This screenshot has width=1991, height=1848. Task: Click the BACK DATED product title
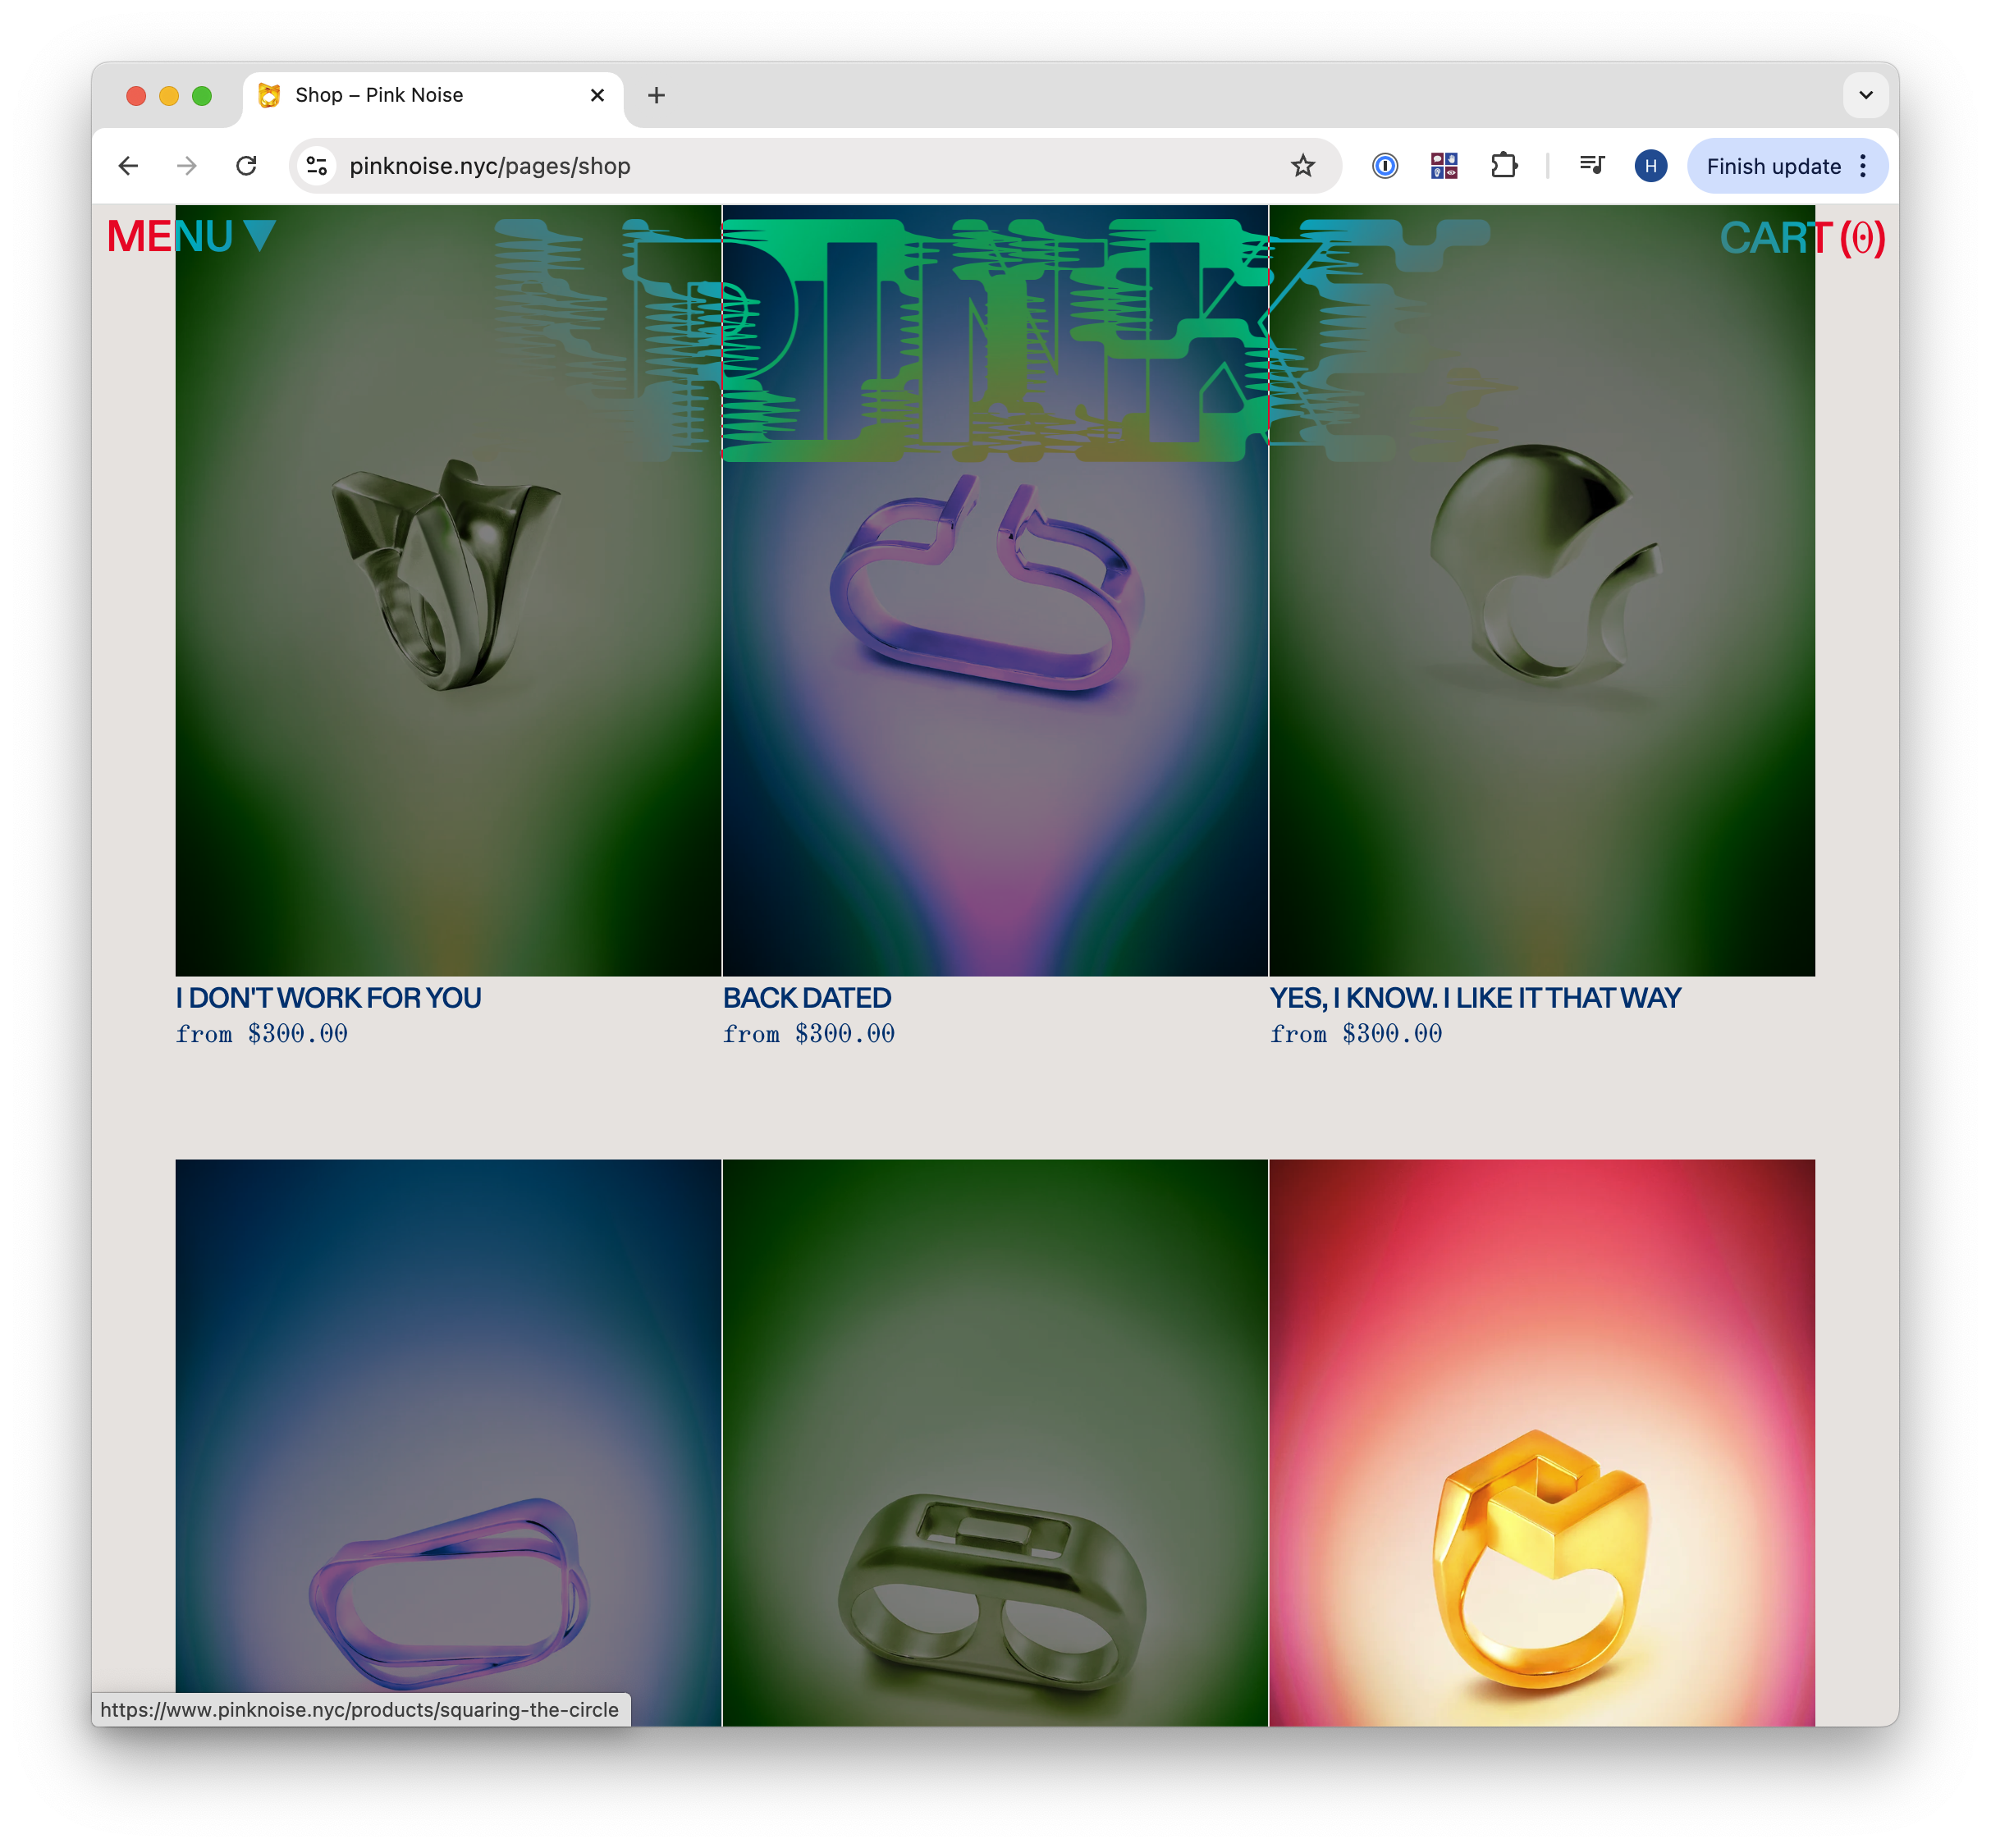[807, 998]
